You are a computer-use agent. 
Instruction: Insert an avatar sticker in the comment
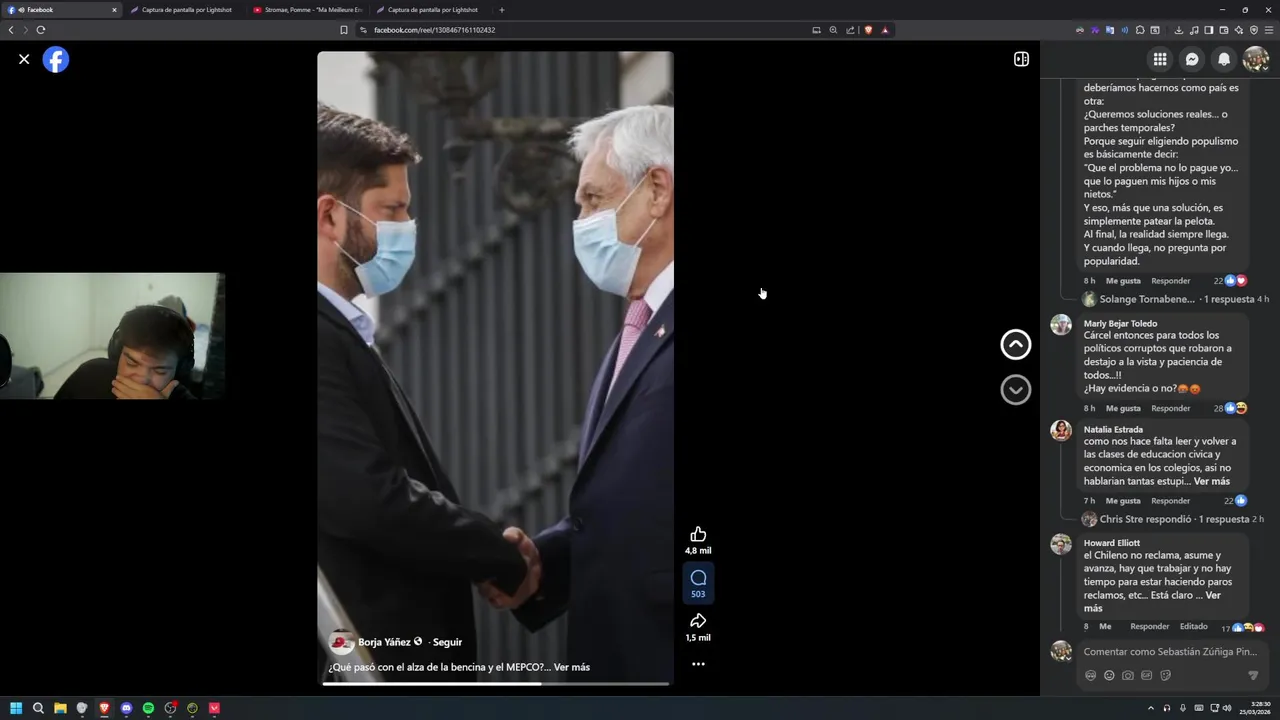click(x=1090, y=675)
